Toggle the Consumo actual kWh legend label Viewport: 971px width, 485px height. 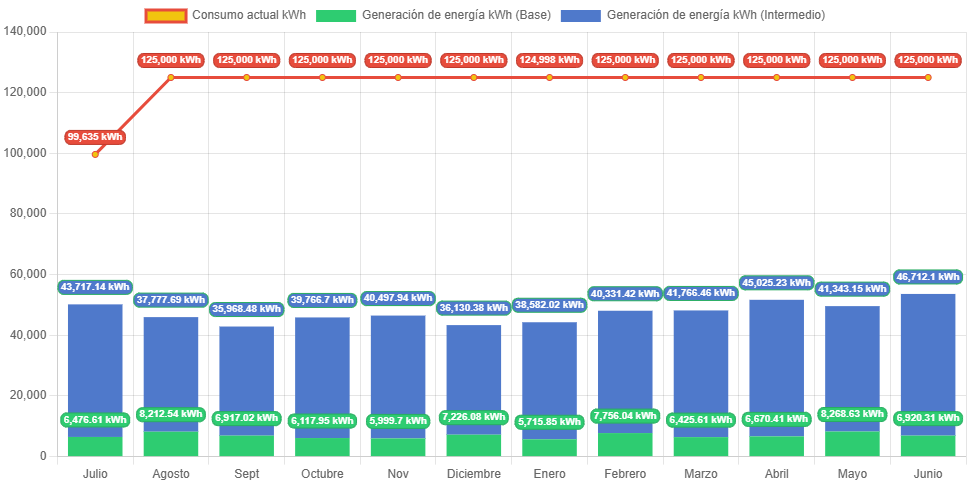248,15
